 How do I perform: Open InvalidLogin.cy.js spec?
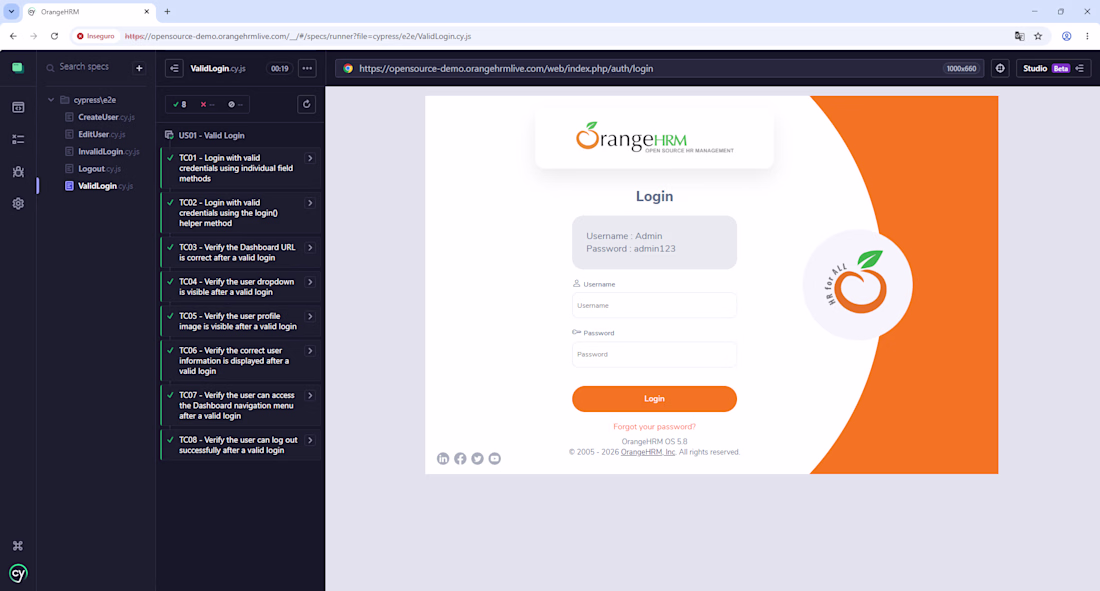click(x=109, y=152)
